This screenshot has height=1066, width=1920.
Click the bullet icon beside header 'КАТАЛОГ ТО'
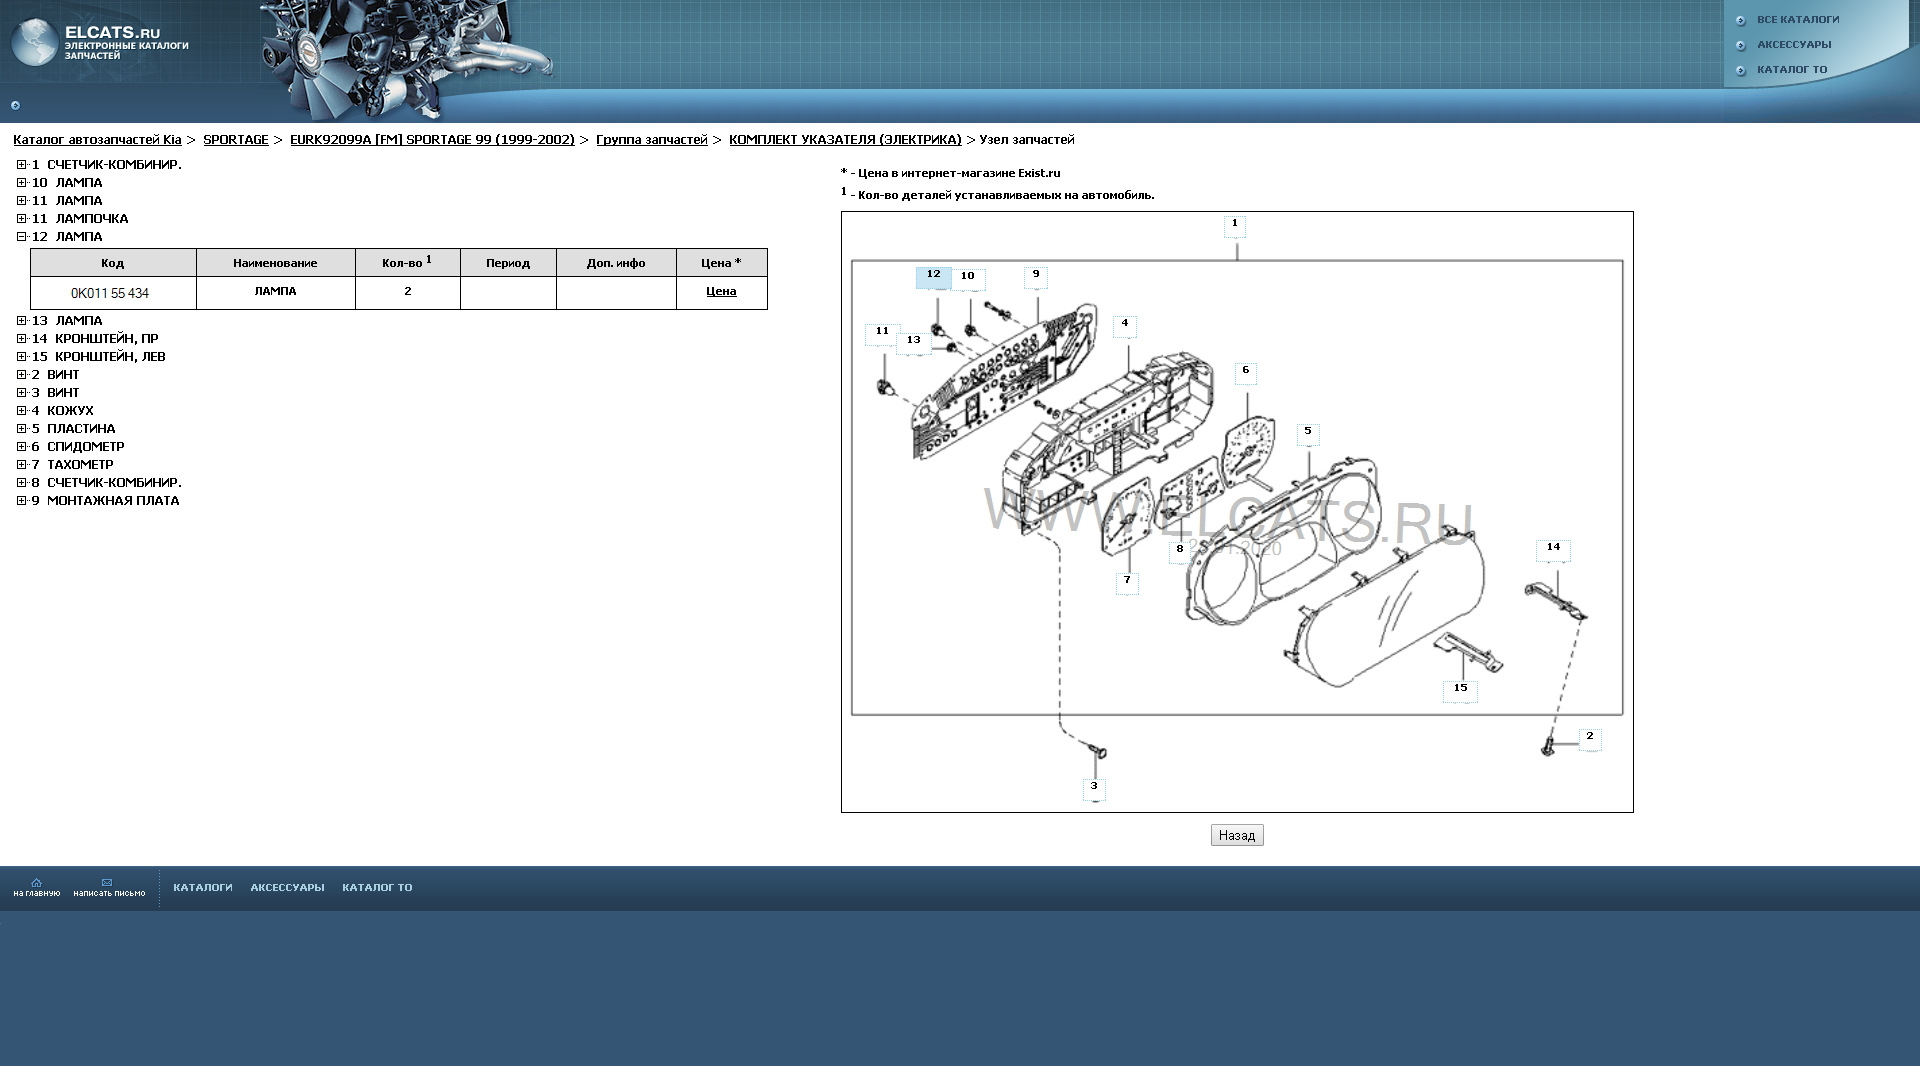click(1741, 71)
